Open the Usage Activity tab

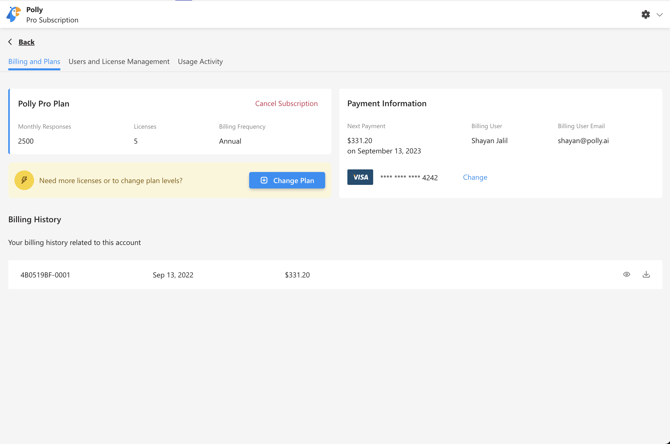pos(200,62)
